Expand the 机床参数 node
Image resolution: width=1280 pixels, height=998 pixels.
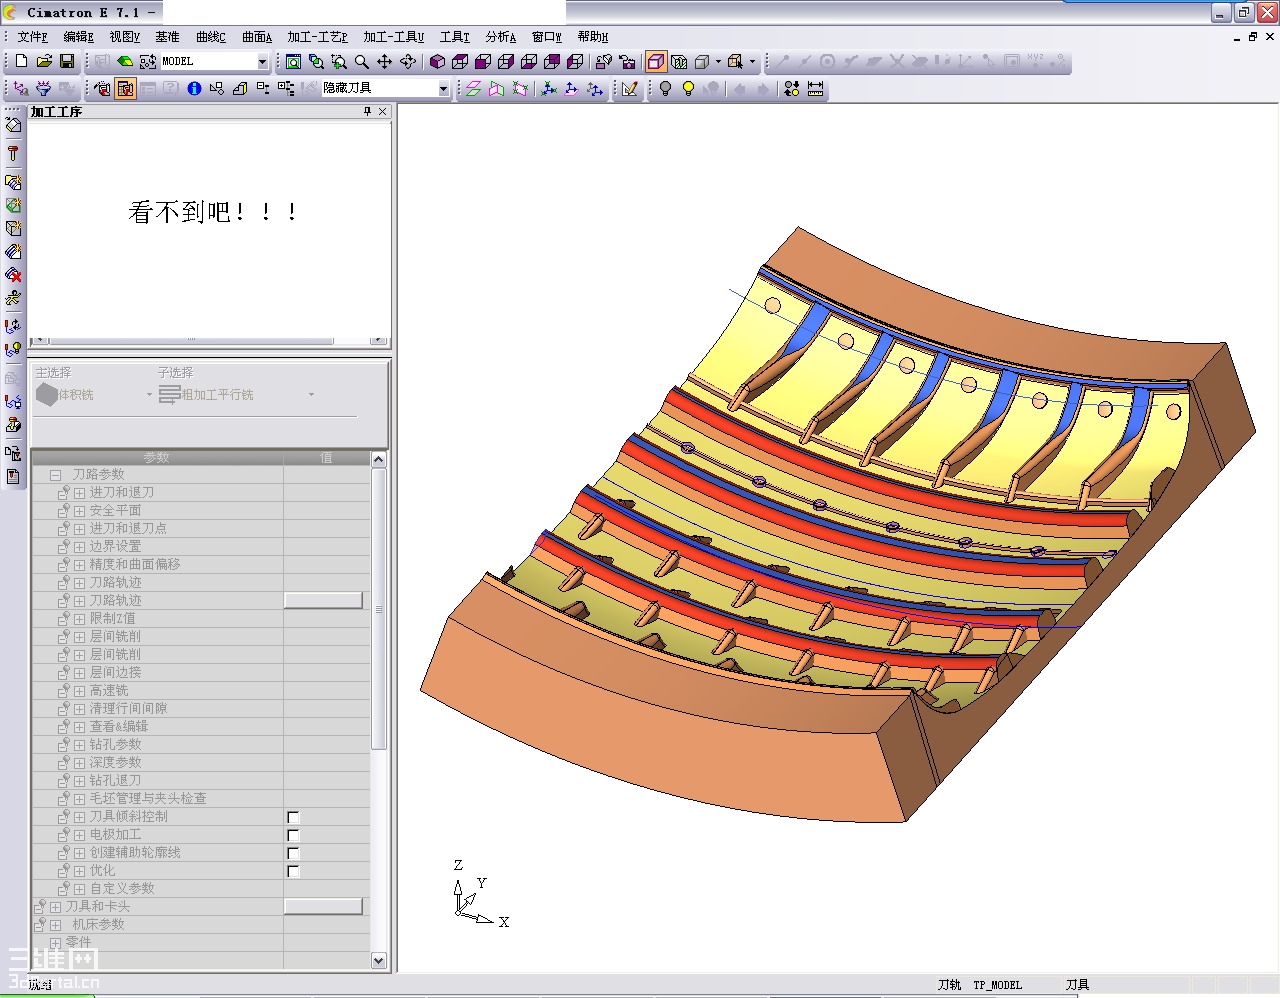click(55, 925)
